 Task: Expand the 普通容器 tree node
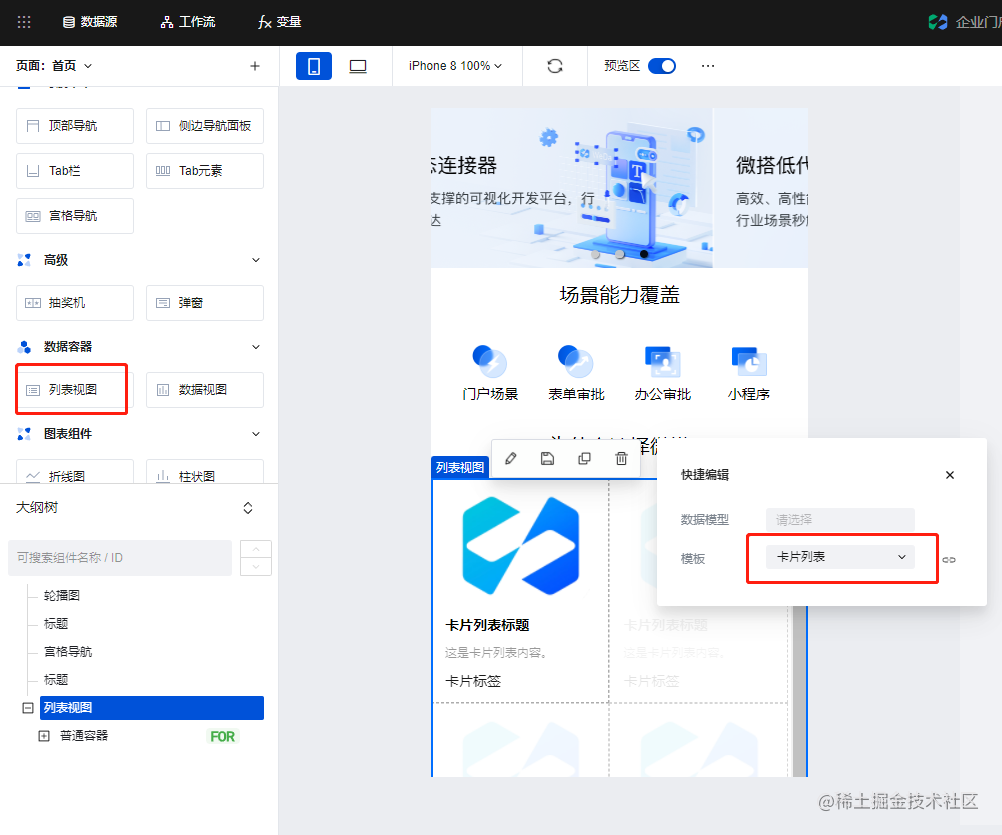(x=44, y=736)
